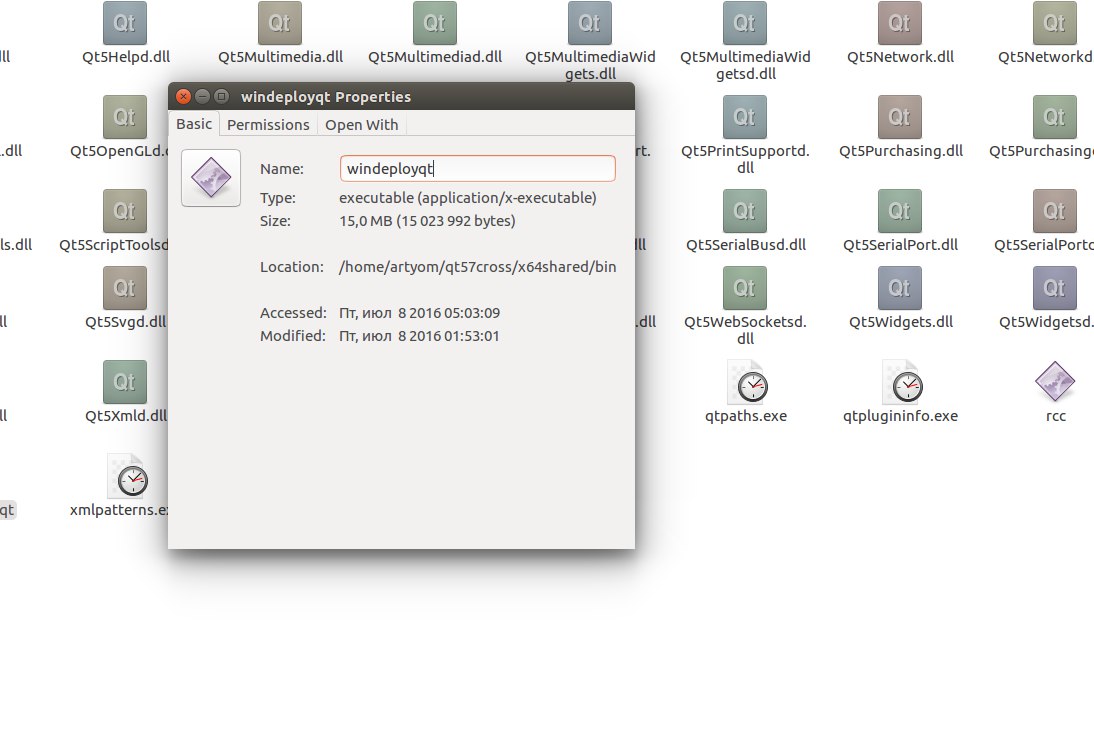1094x755 pixels.
Task: Click the qtpaths.exe file name label
Action: coord(745,416)
